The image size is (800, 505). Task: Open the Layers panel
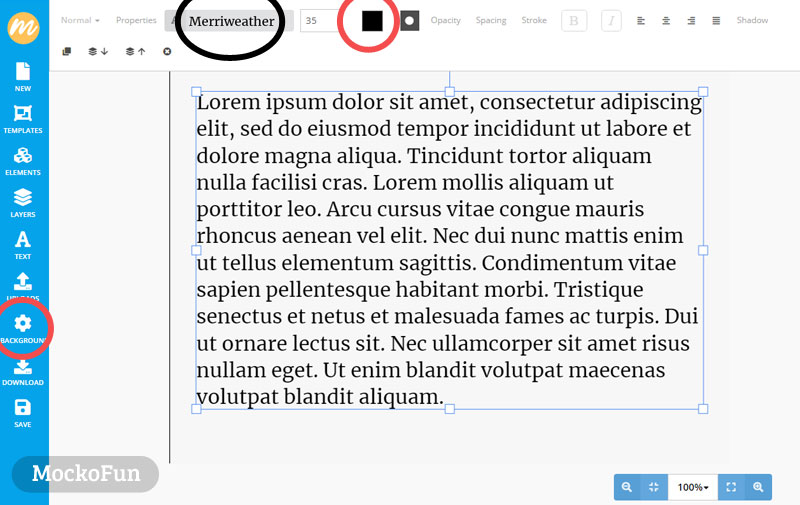pyautogui.click(x=23, y=203)
